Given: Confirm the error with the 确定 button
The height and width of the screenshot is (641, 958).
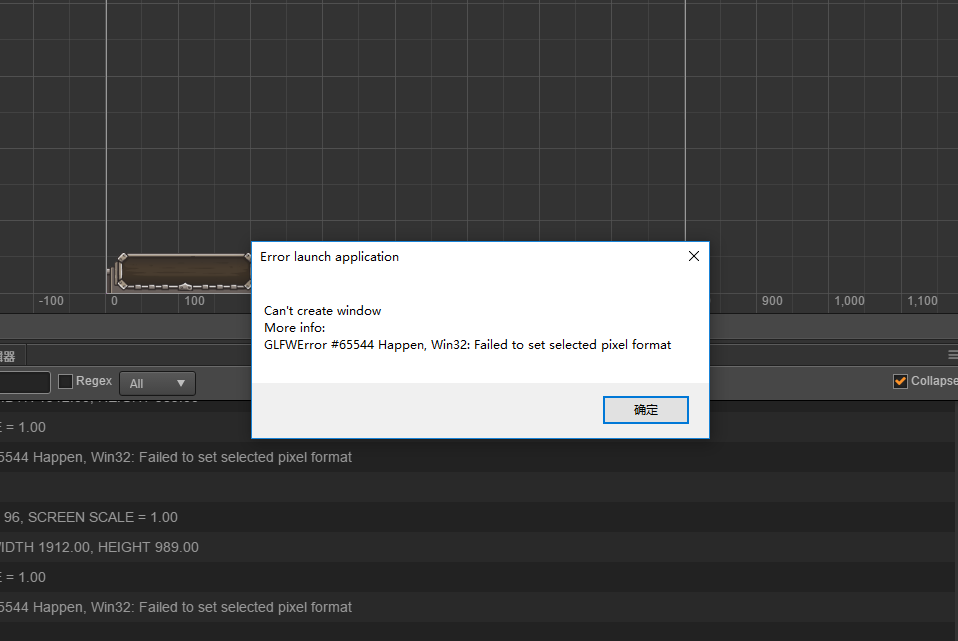Looking at the screenshot, I should click(645, 409).
